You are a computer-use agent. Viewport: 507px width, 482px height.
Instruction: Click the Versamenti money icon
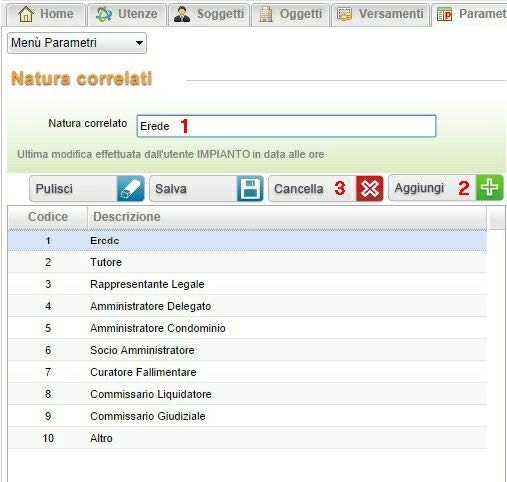(x=344, y=14)
